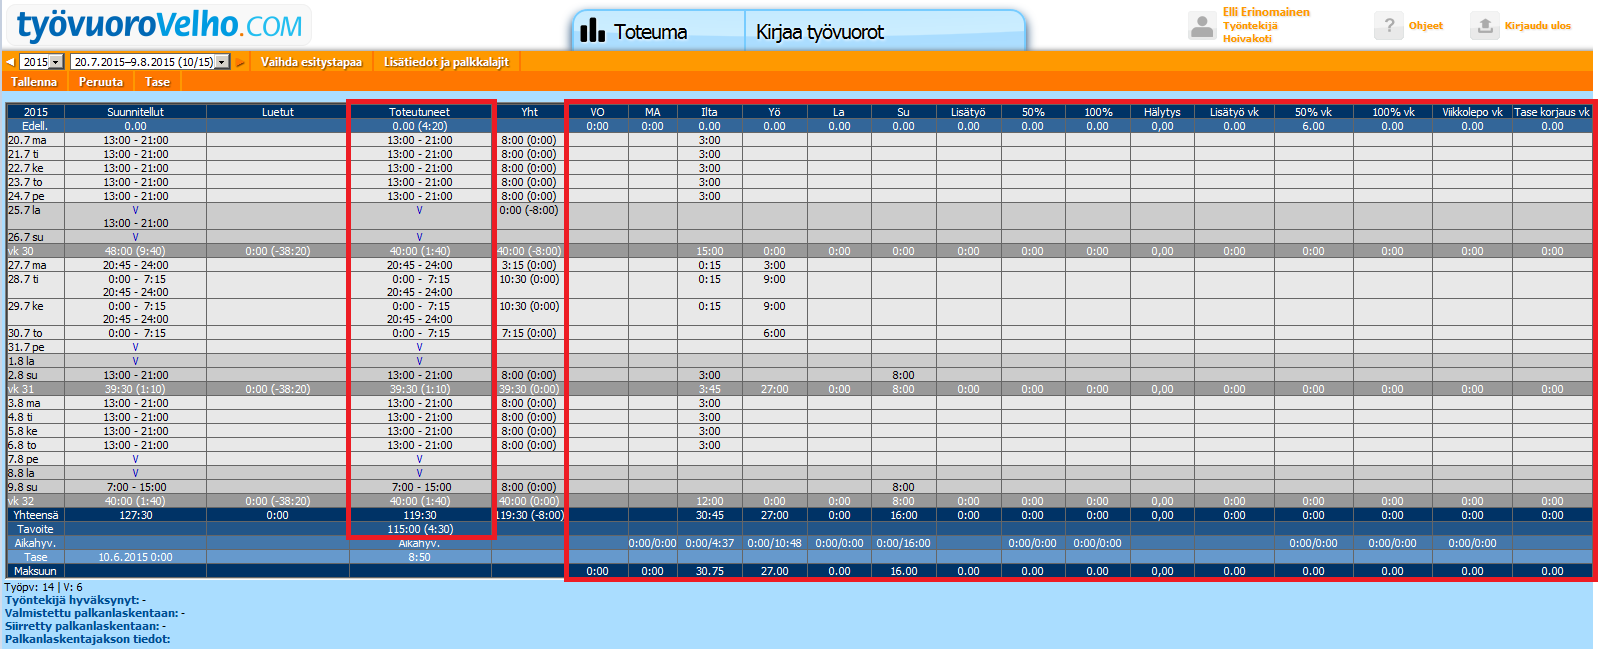Click the 100% vk column header
This screenshot has height=649, width=1605.
click(x=1392, y=112)
